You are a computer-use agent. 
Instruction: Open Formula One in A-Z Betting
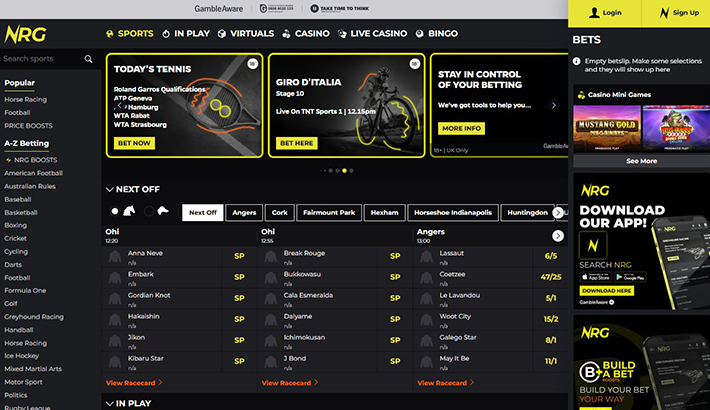(25, 290)
